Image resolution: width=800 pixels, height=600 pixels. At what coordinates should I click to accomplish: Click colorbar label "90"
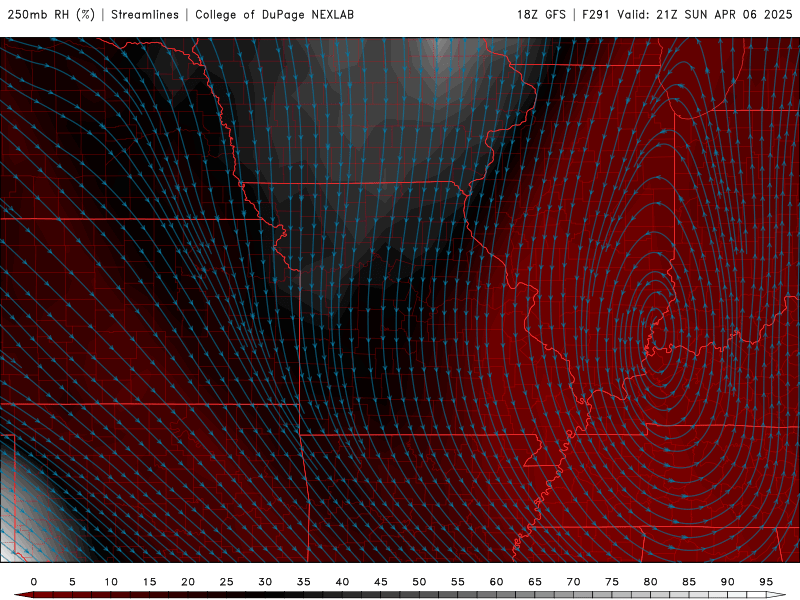point(728,582)
